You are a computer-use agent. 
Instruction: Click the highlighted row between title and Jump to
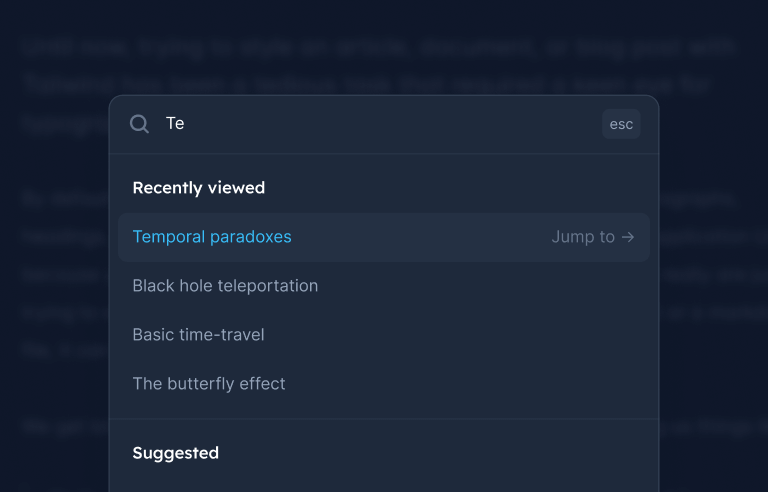pyautogui.click(x=420, y=237)
